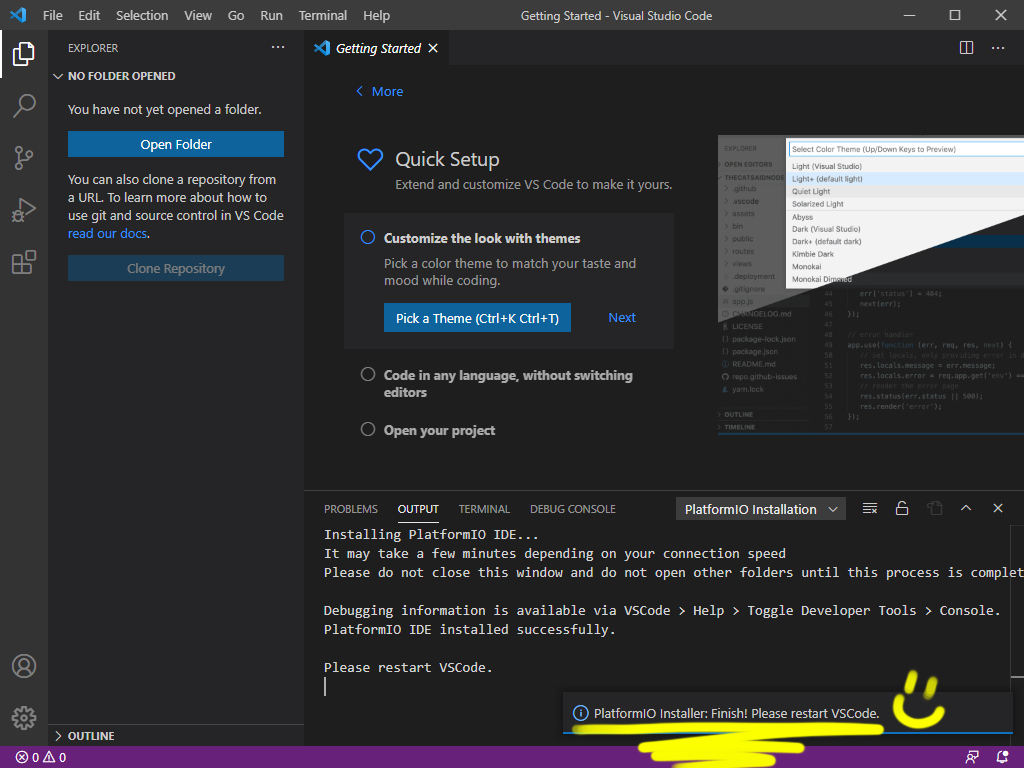Open the Accounts menu icon
Screen dimensions: 1024x768
coord(24,666)
